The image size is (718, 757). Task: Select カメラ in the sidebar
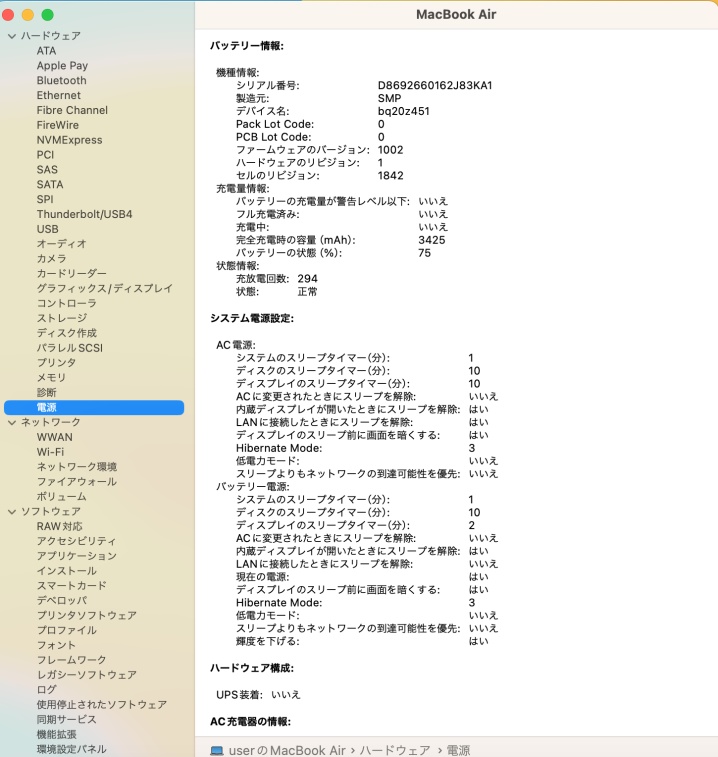point(51,259)
